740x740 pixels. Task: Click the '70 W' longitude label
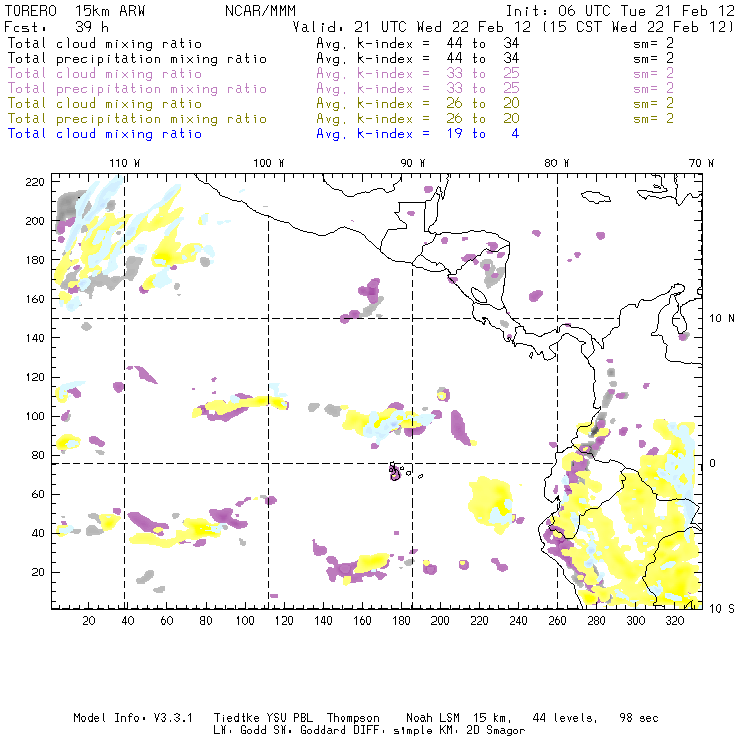point(701,163)
